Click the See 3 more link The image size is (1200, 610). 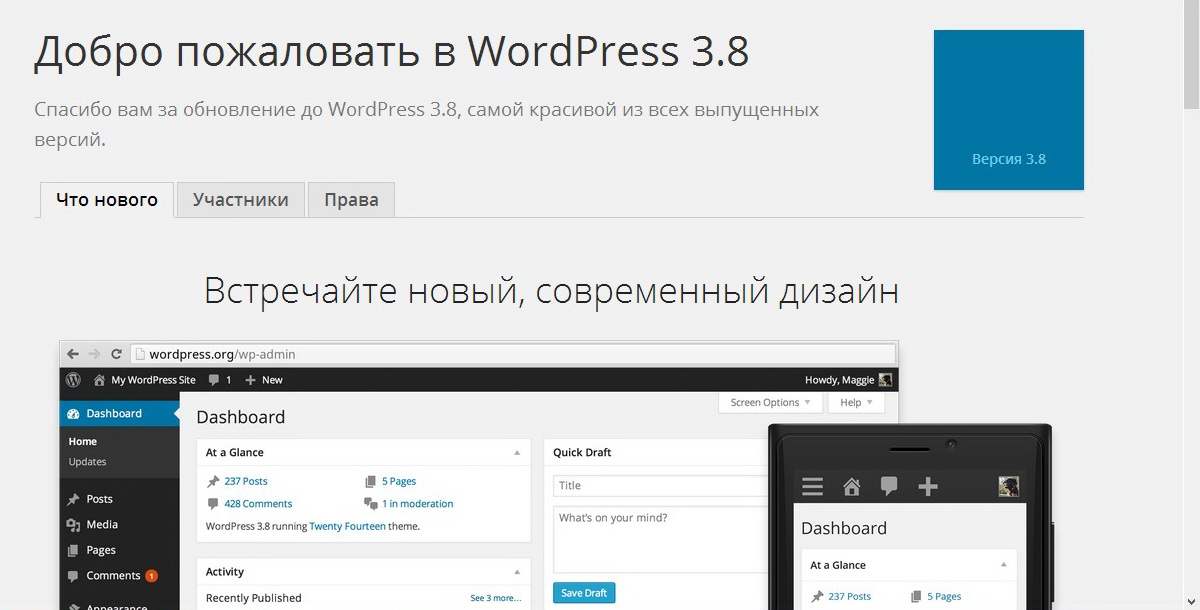[x=496, y=598]
